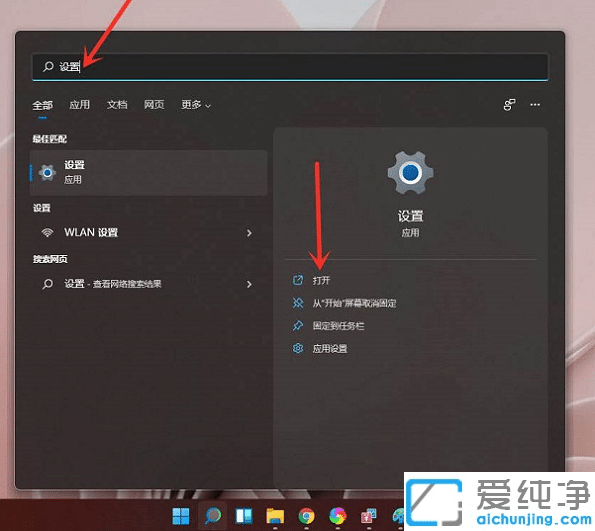Open the three-dot more options menu
The height and width of the screenshot is (531, 595).
[535, 104]
